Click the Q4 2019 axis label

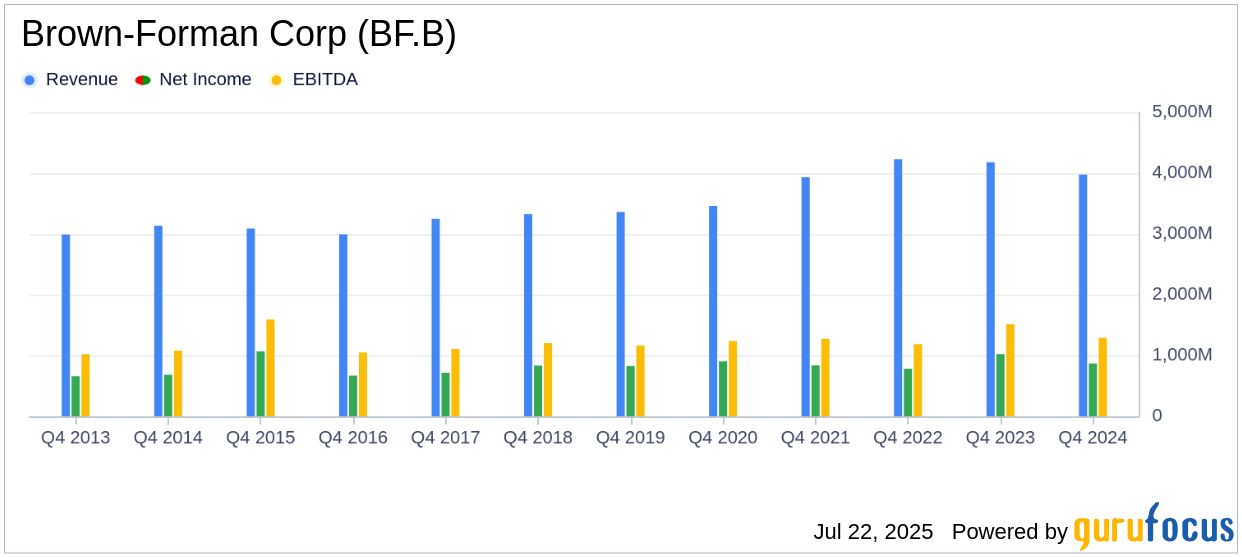coord(631,438)
